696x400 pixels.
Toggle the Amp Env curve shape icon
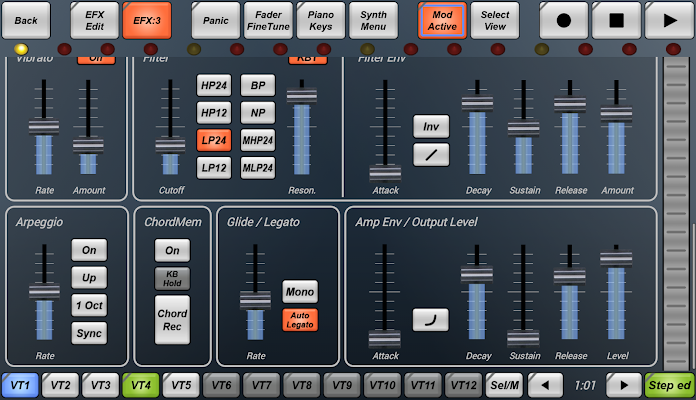tap(431, 320)
